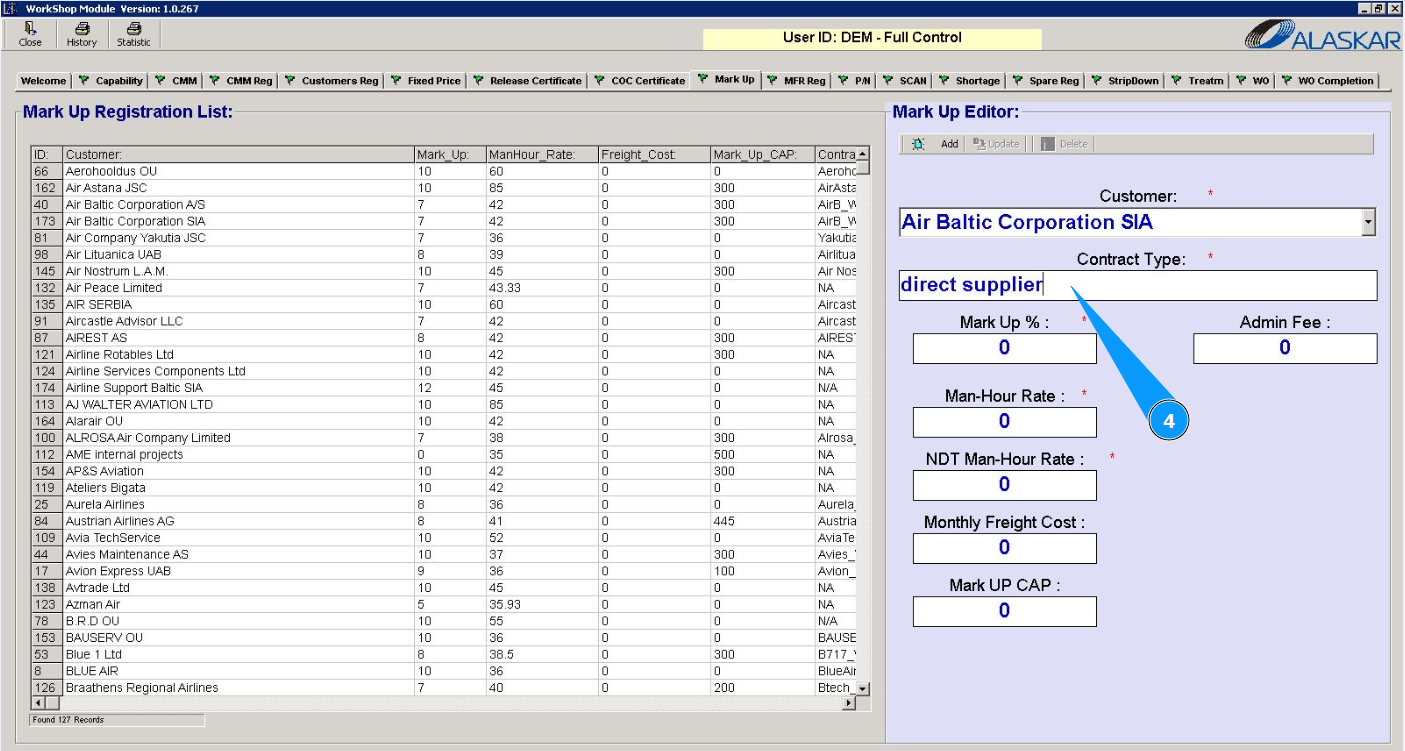1405x751 pixels.
Task: Click the Close toolbar icon
Action: pyautogui.click(x=30, y=30)
